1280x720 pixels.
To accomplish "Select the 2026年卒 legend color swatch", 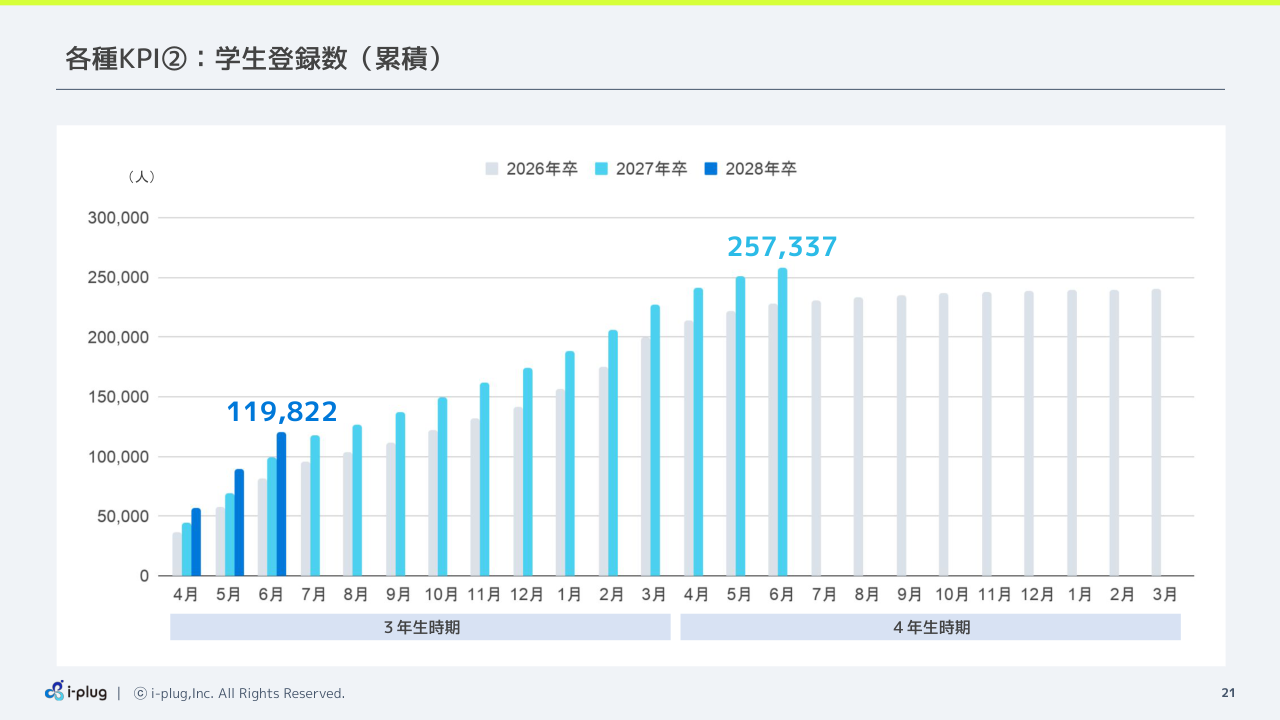I will click(492, 169).
